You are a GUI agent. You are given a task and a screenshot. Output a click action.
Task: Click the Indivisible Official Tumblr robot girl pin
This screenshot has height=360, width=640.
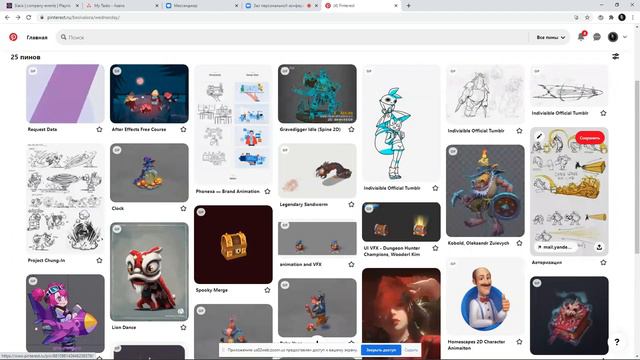(401, 123)
